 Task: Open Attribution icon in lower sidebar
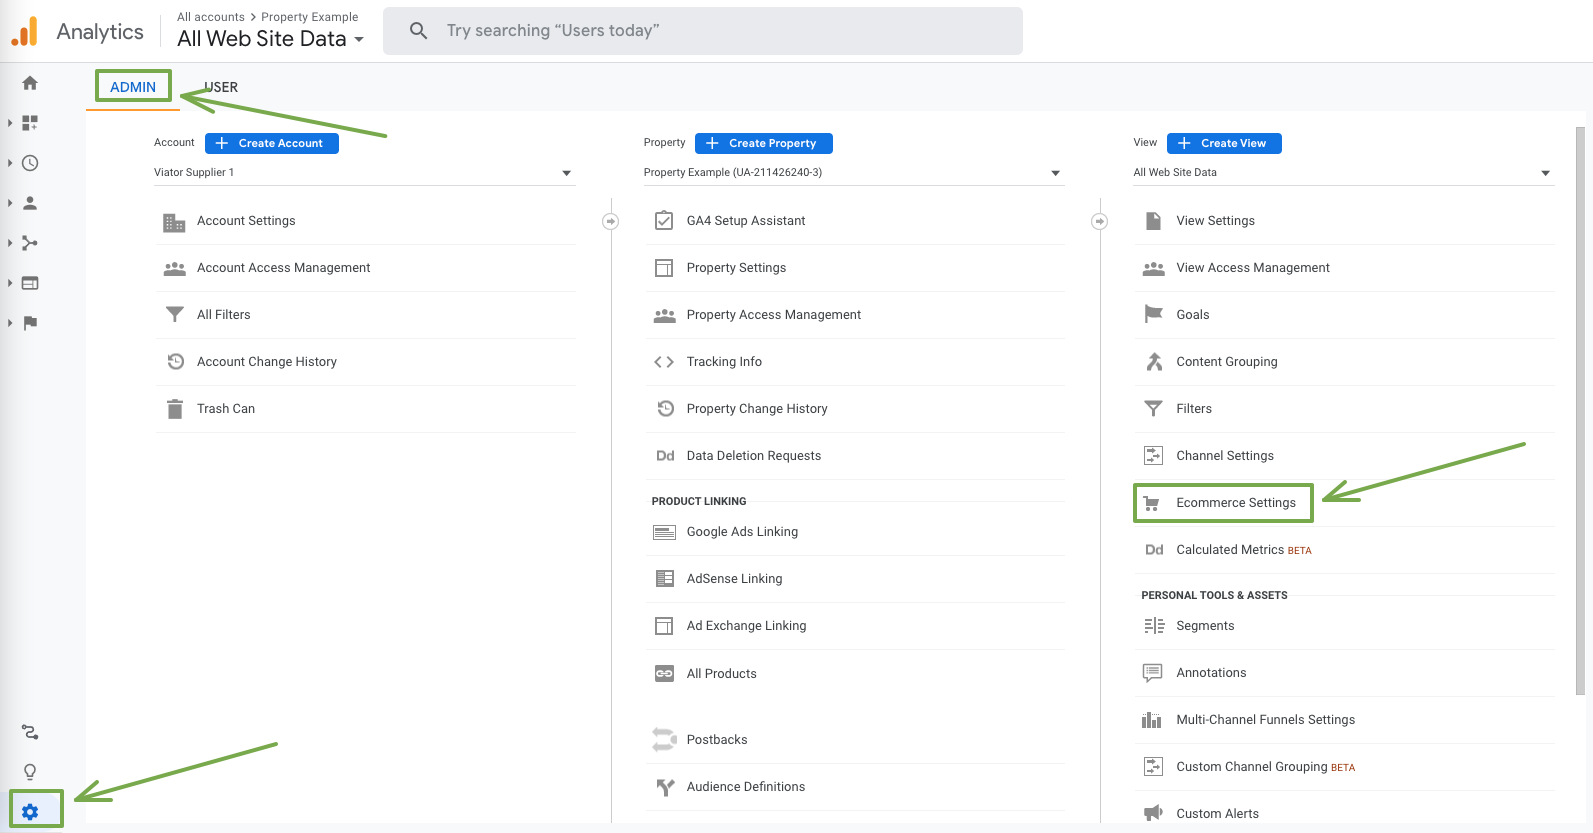(x=30, y=733)
